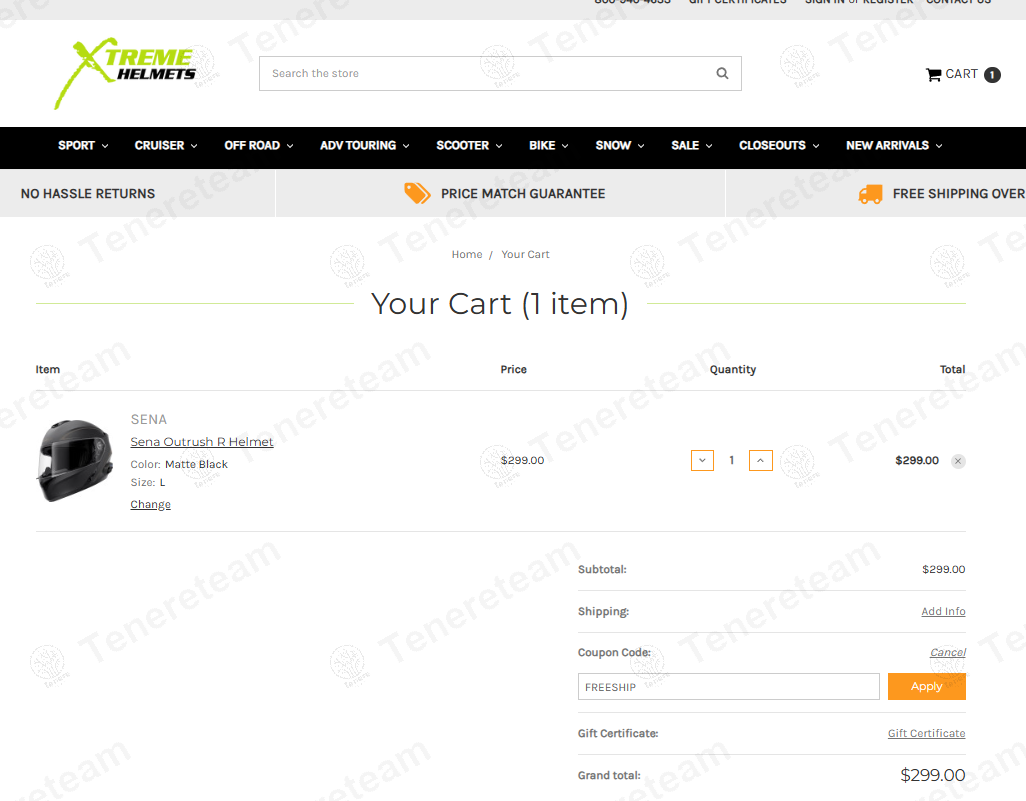Click the cart item count badge
This screenshot has width=1026, height=801.
992,75
